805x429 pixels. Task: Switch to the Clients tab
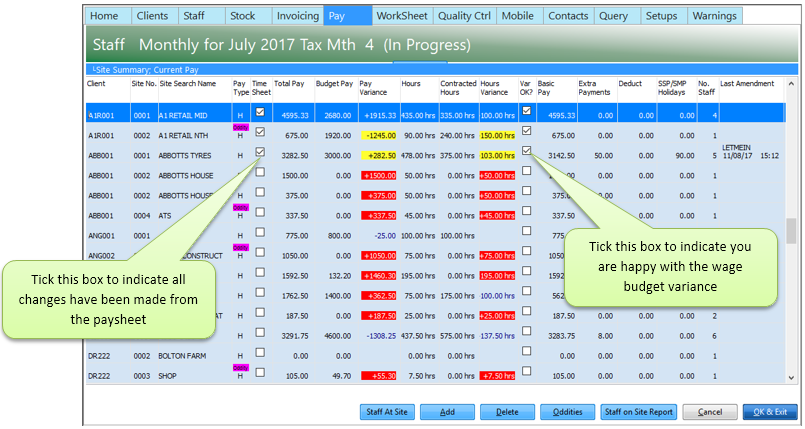click(x=155, y=16)
